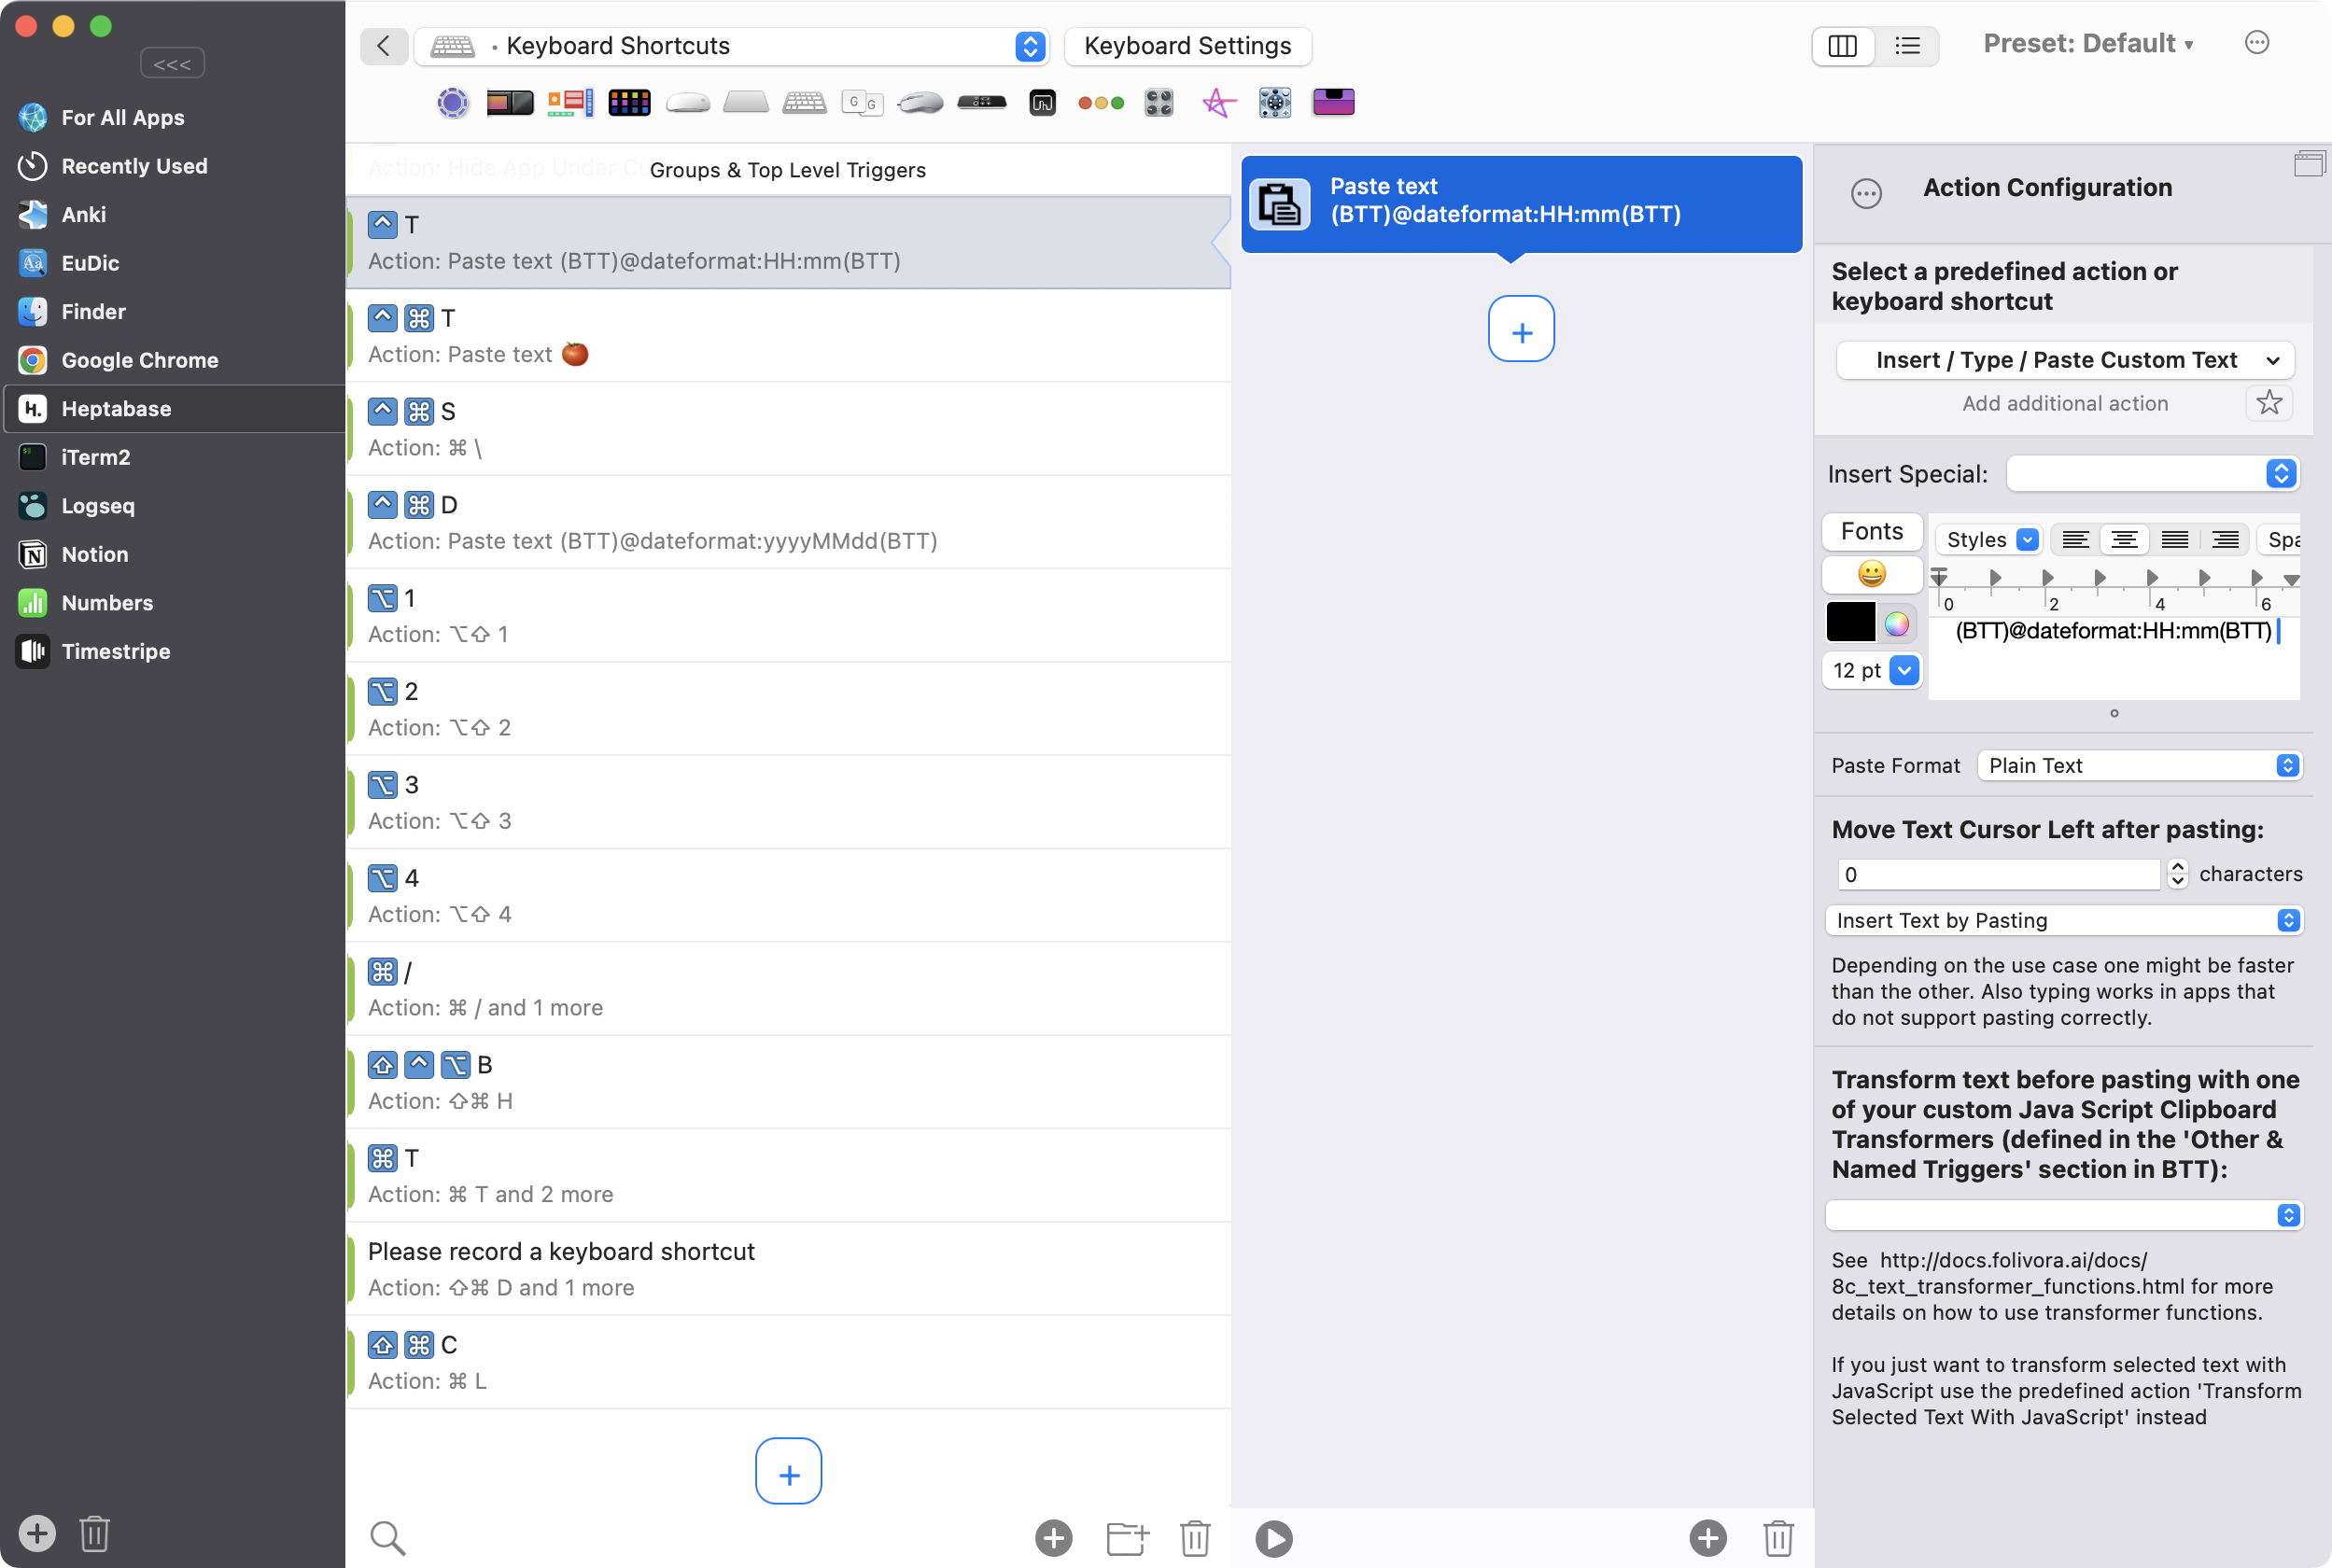Image resolution: width=2332 pixels, height=1568 pixels.
Task: Click the Fonts button
Action: (x=1871, y=532)
